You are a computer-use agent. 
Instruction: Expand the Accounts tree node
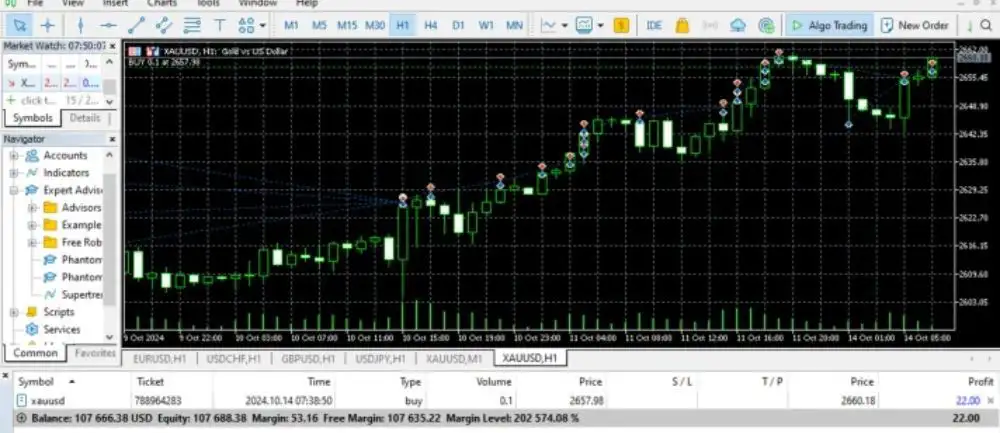click(14, 156)
